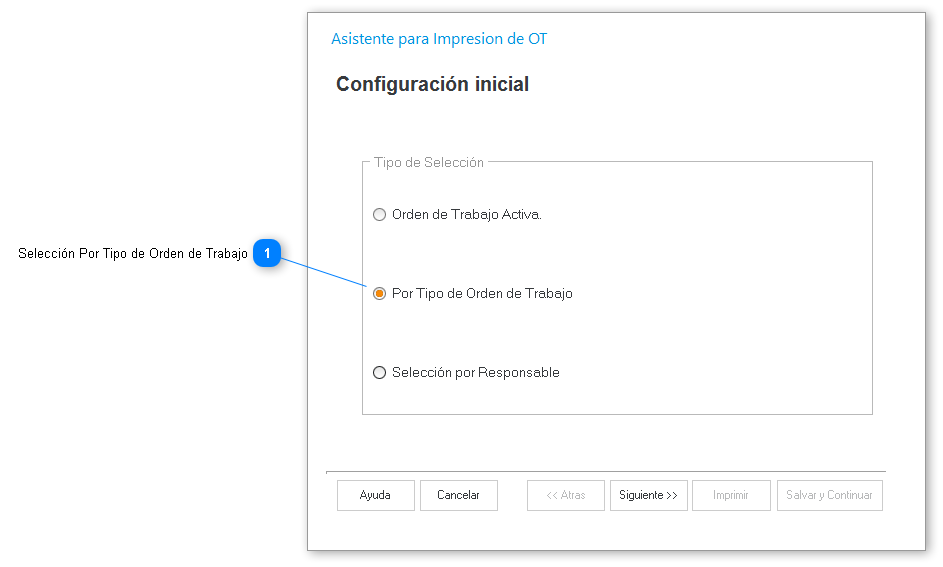Advance using the Siguiente >> button
Screen dimensions: 943x567
tap(648, 495)
